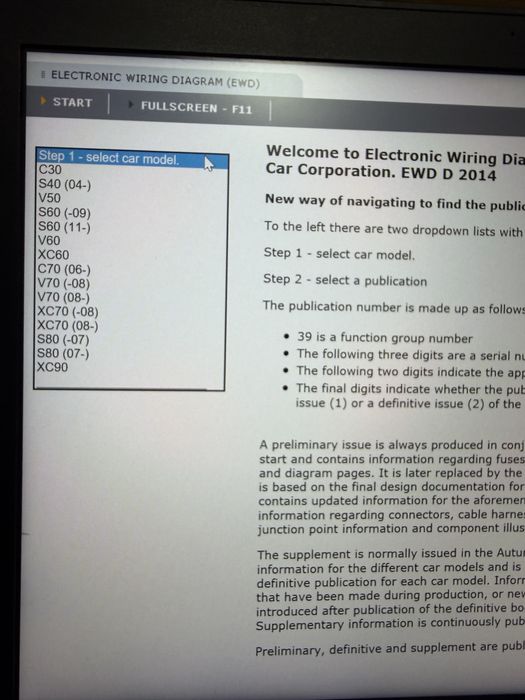Choose V60 from the model list

[131, 241]
